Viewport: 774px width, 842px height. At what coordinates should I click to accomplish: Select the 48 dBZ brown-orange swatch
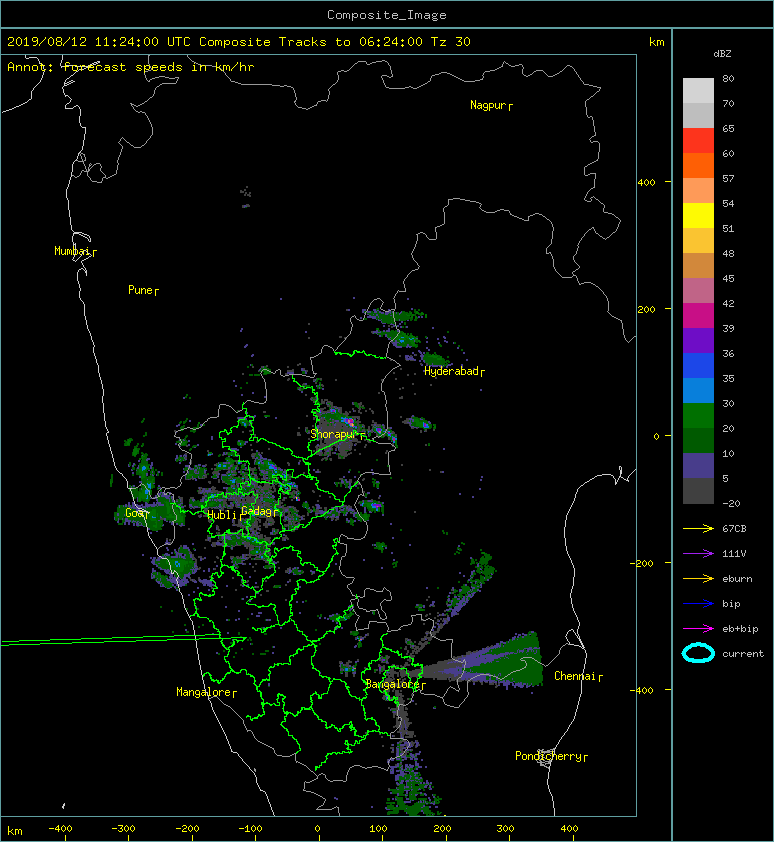698,265
